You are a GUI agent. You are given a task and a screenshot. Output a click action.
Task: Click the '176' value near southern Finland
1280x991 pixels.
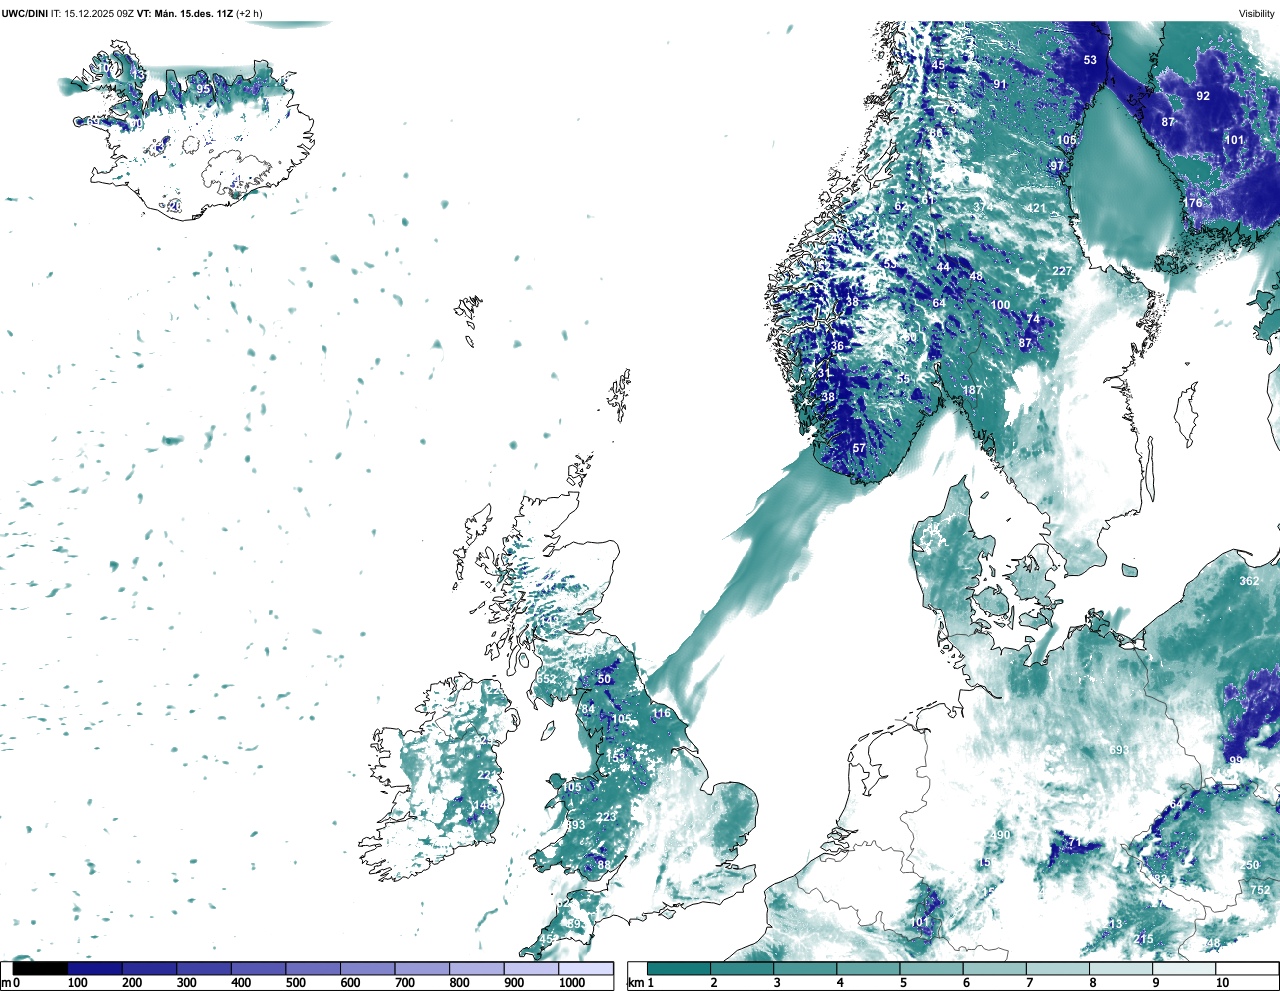coord(1193,203)
